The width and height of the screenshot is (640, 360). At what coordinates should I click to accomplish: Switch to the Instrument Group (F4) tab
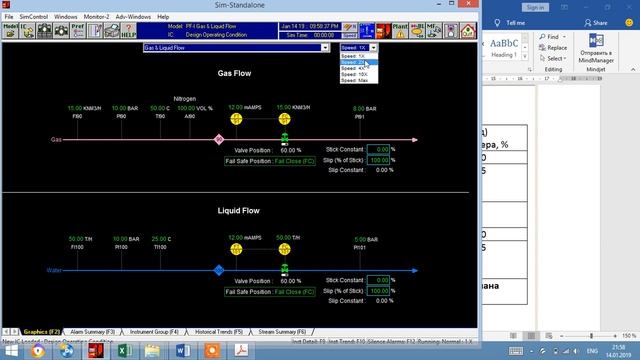pos(154,332)
